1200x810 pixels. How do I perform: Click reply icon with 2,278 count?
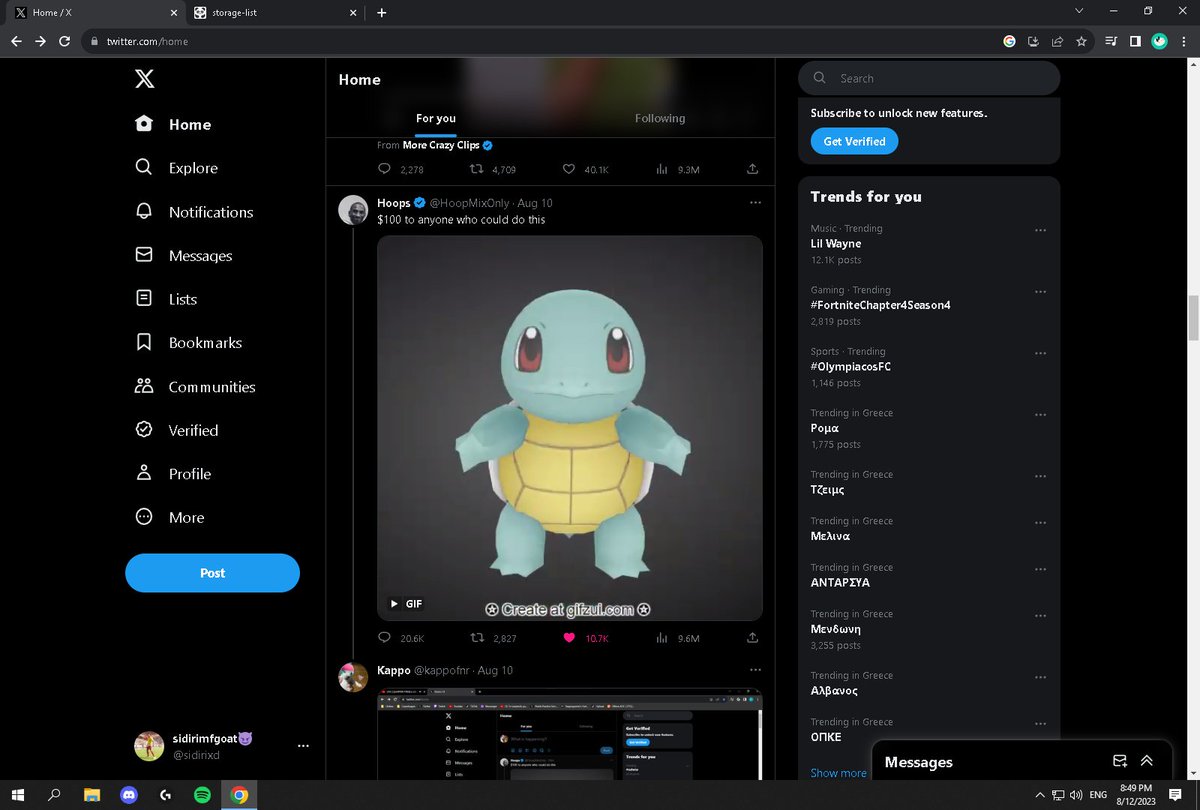384,170
